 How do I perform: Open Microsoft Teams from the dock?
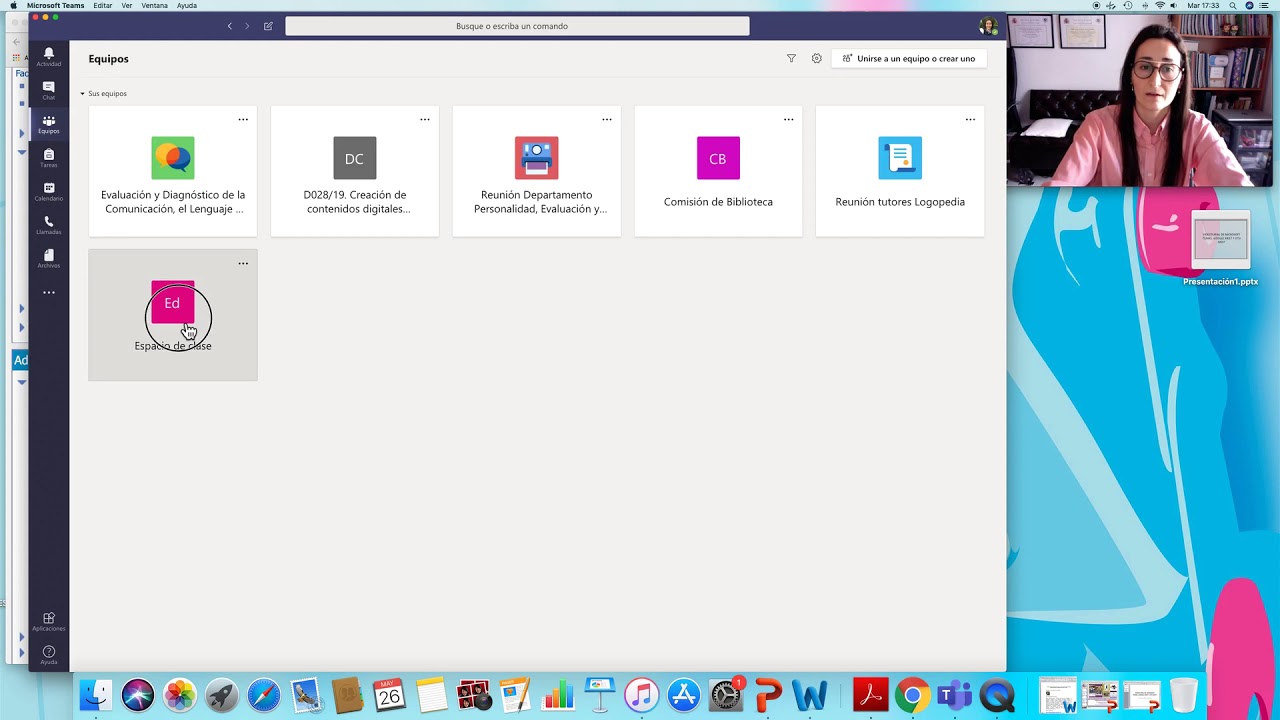point(954,695)
